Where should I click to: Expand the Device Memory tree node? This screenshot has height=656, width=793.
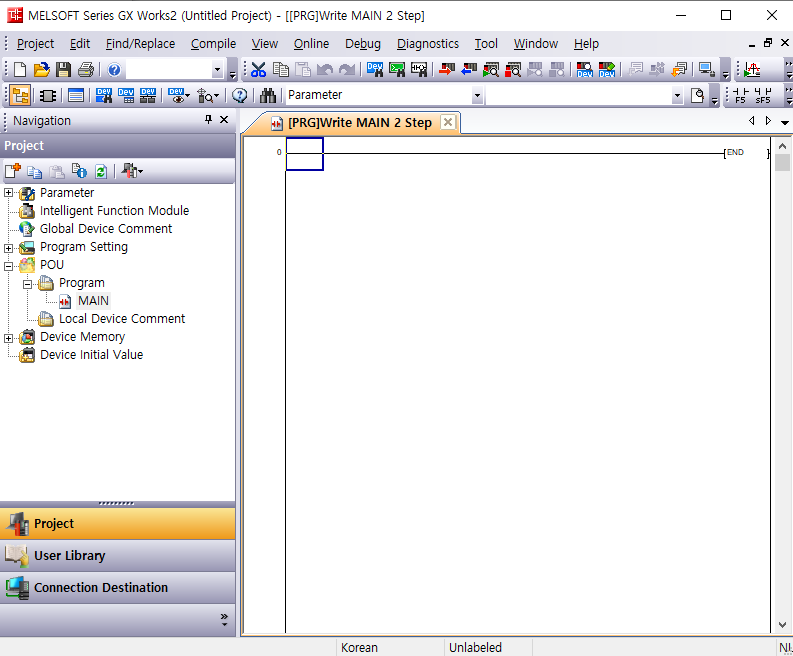8,338
